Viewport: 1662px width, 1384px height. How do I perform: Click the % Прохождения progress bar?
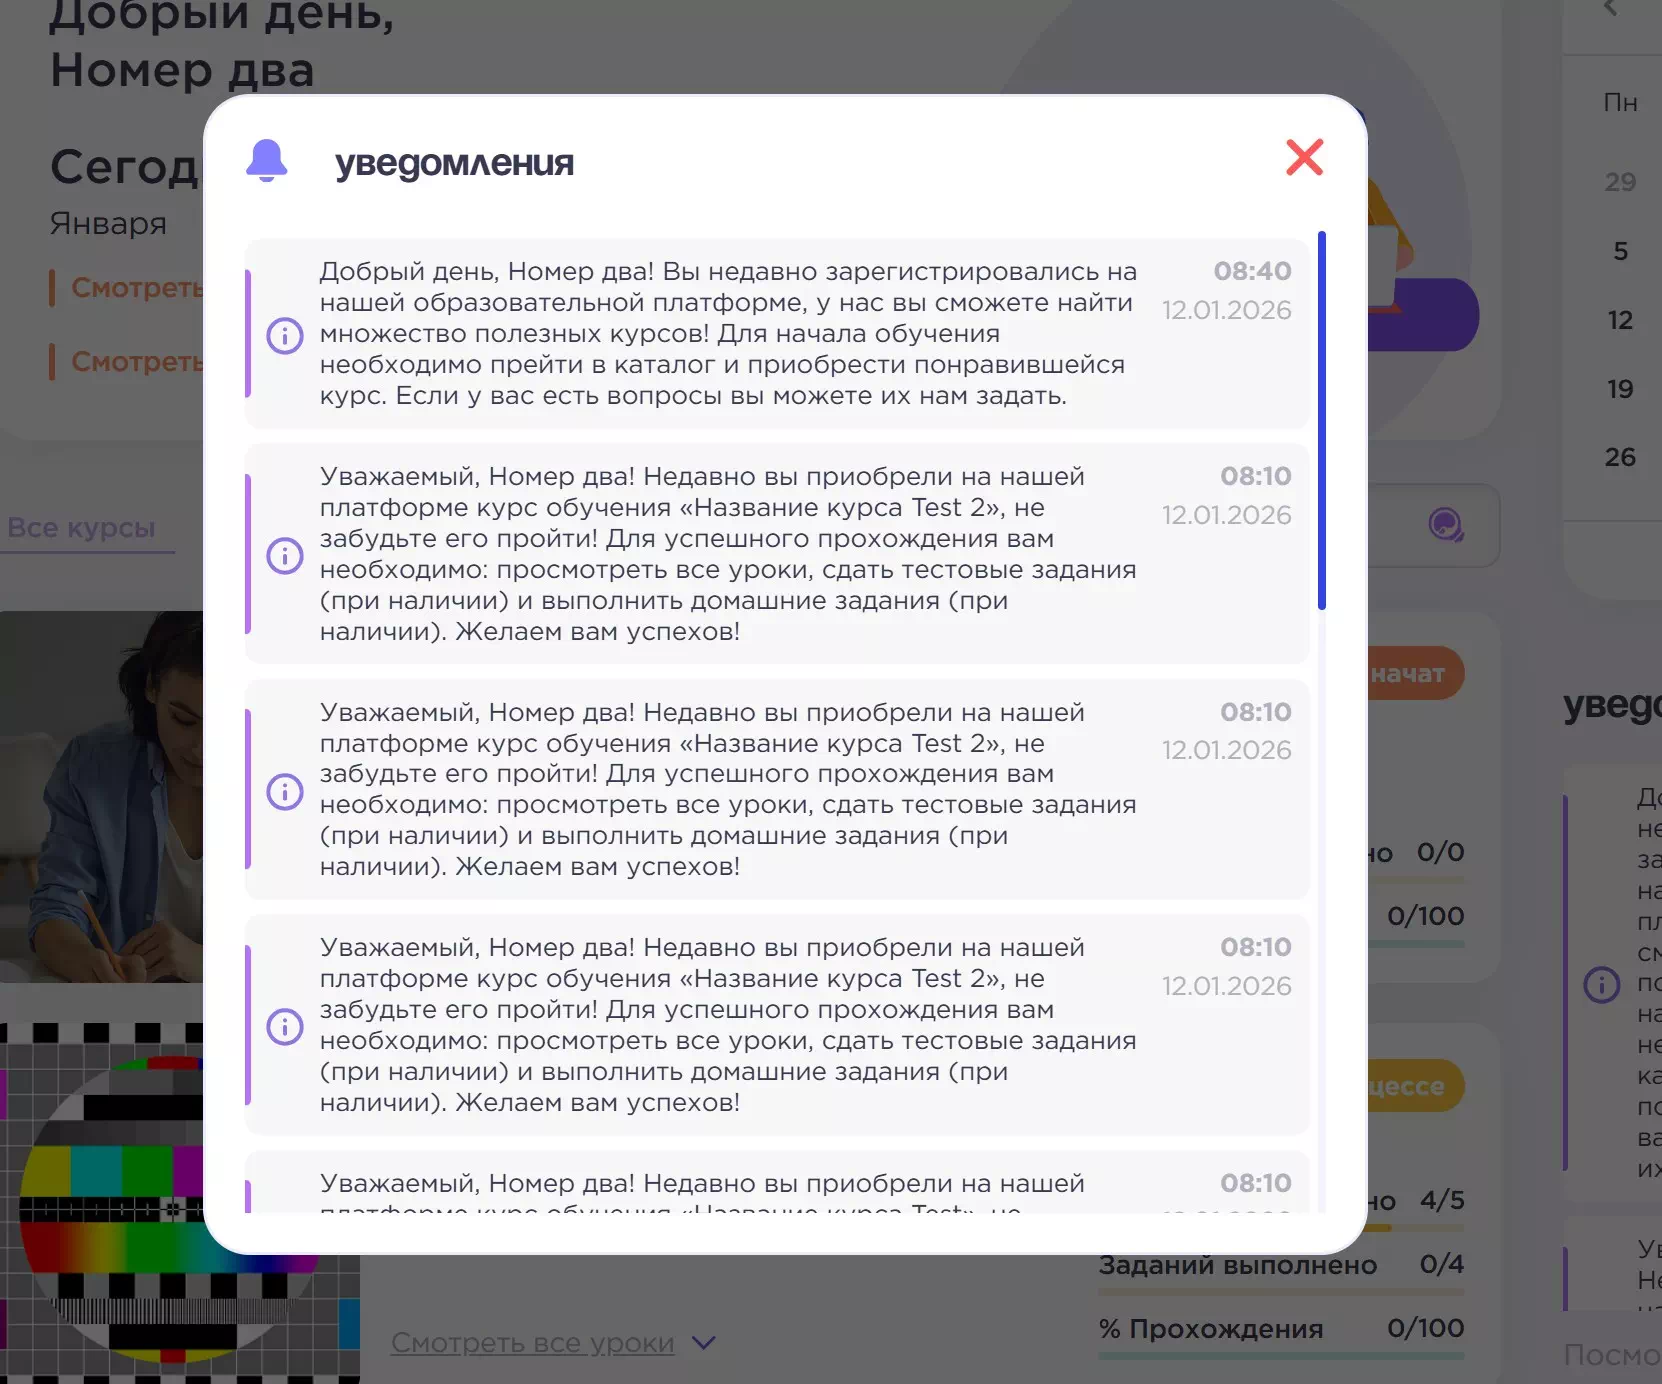[x=1281, y=1356]
